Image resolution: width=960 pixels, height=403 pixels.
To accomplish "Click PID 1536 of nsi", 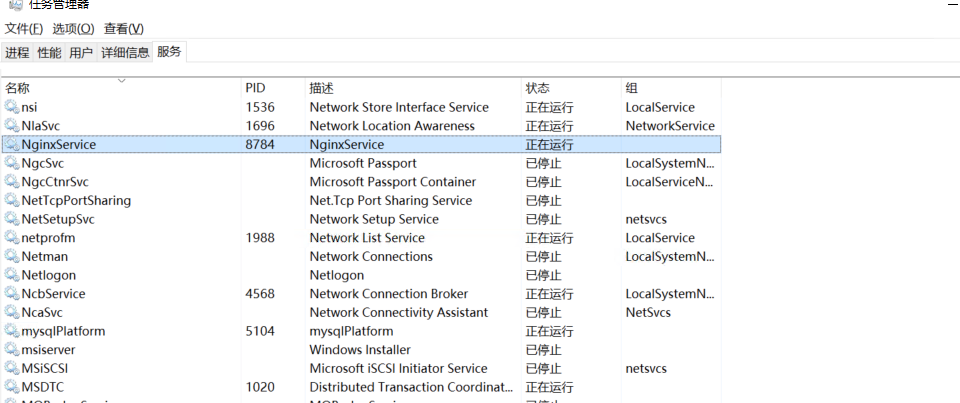I will 260,107.
